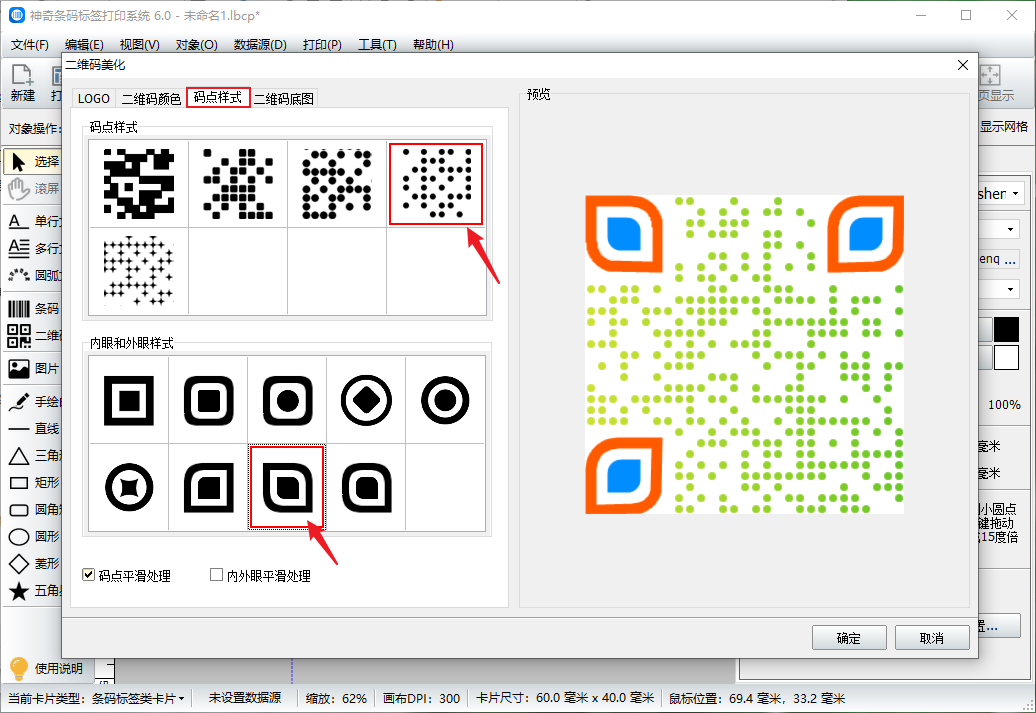This screenshot has height=713, width=1036.
Task: Select the solid square code point style
Action: click(x=139, y=184)
